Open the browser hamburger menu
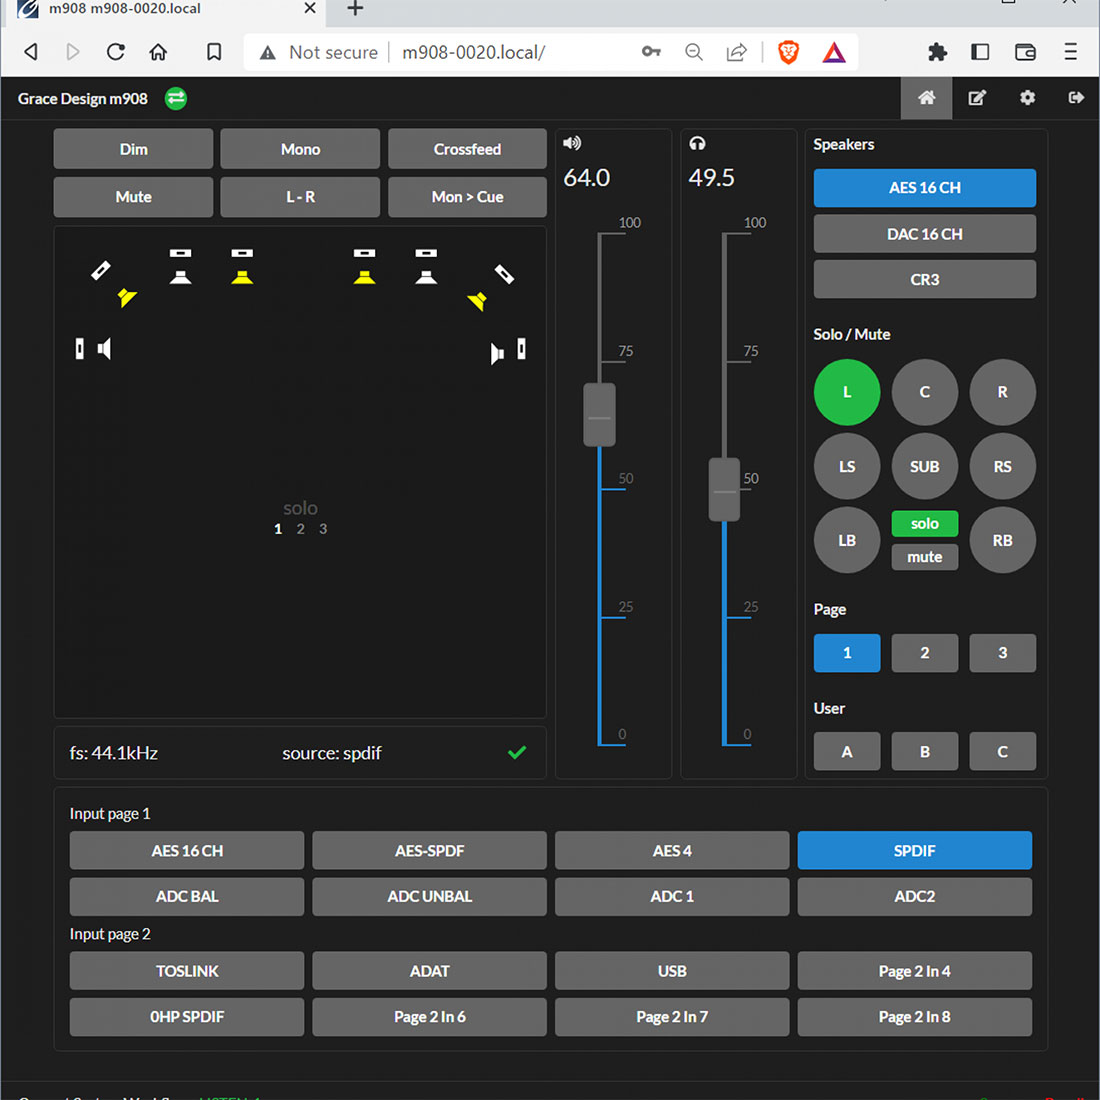This screenshot has width=1100, height=1100. [x=1071, y=52]
